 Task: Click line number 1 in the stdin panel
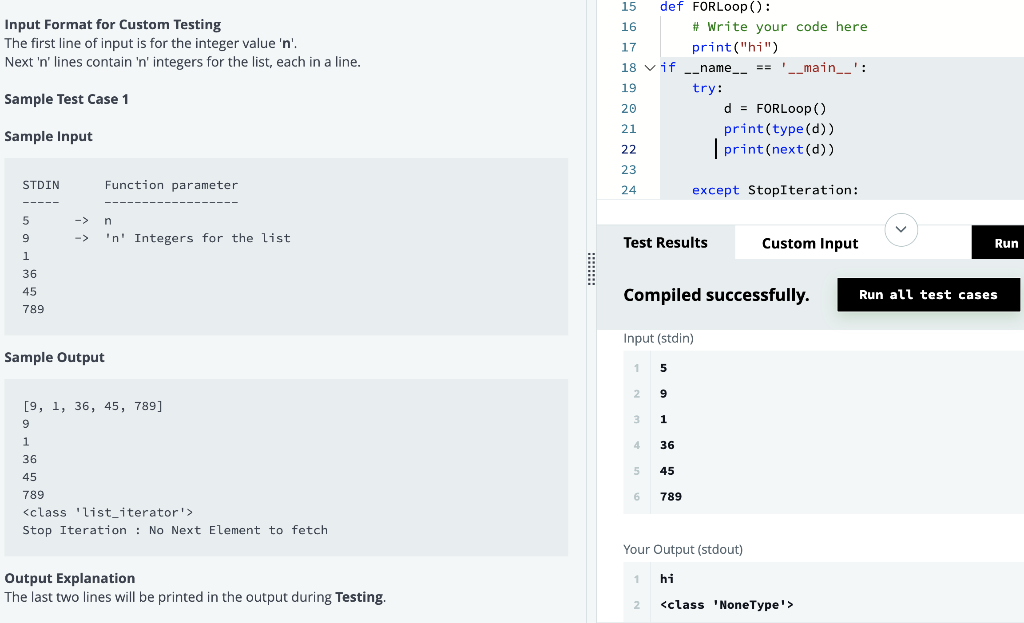637,368
